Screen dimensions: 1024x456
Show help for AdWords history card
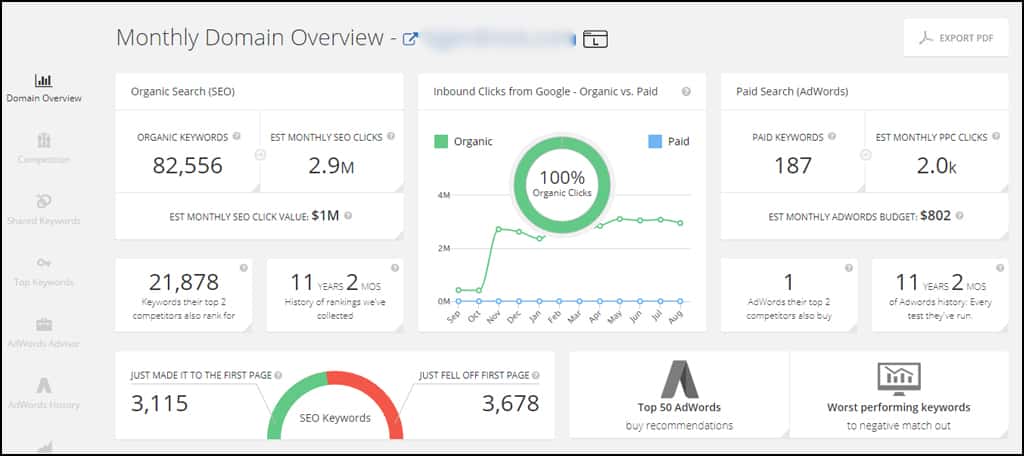click(999, 268)
